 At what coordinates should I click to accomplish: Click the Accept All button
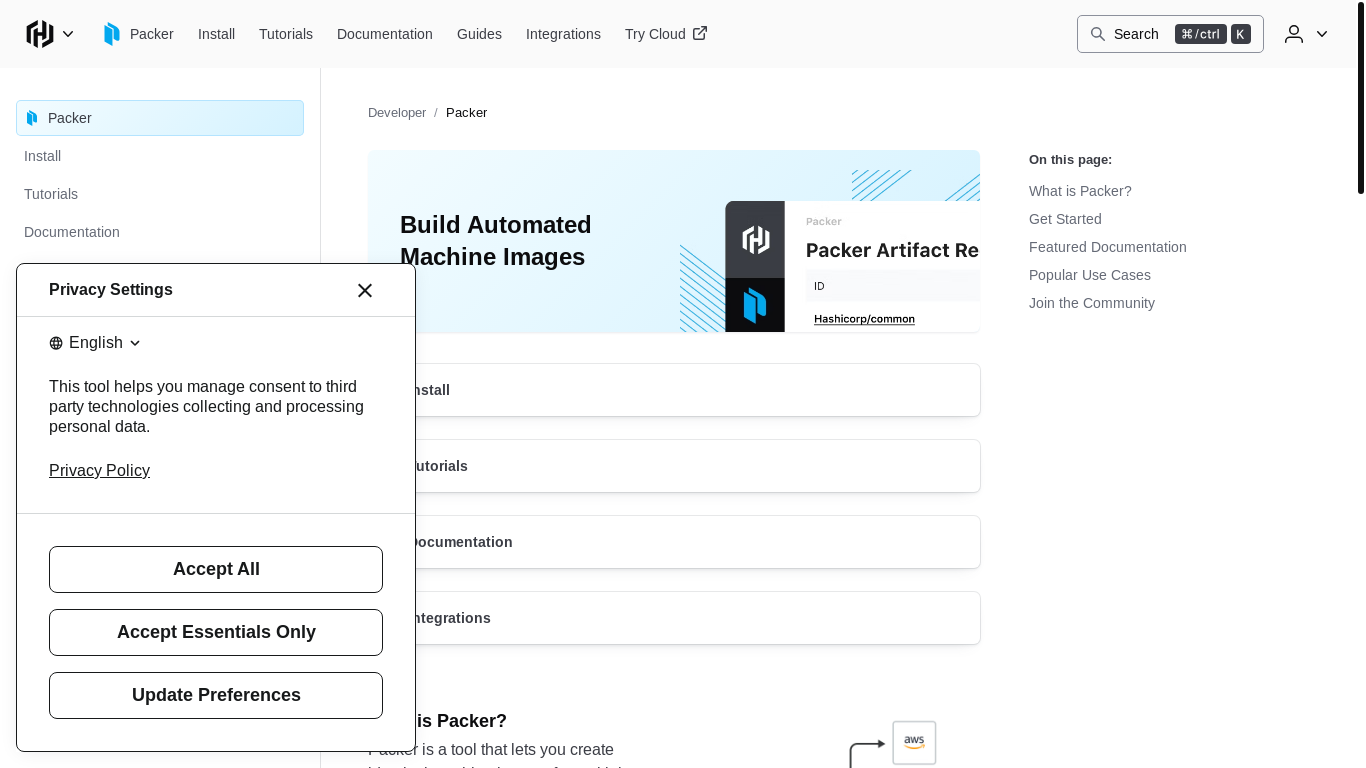click(216, 569)
